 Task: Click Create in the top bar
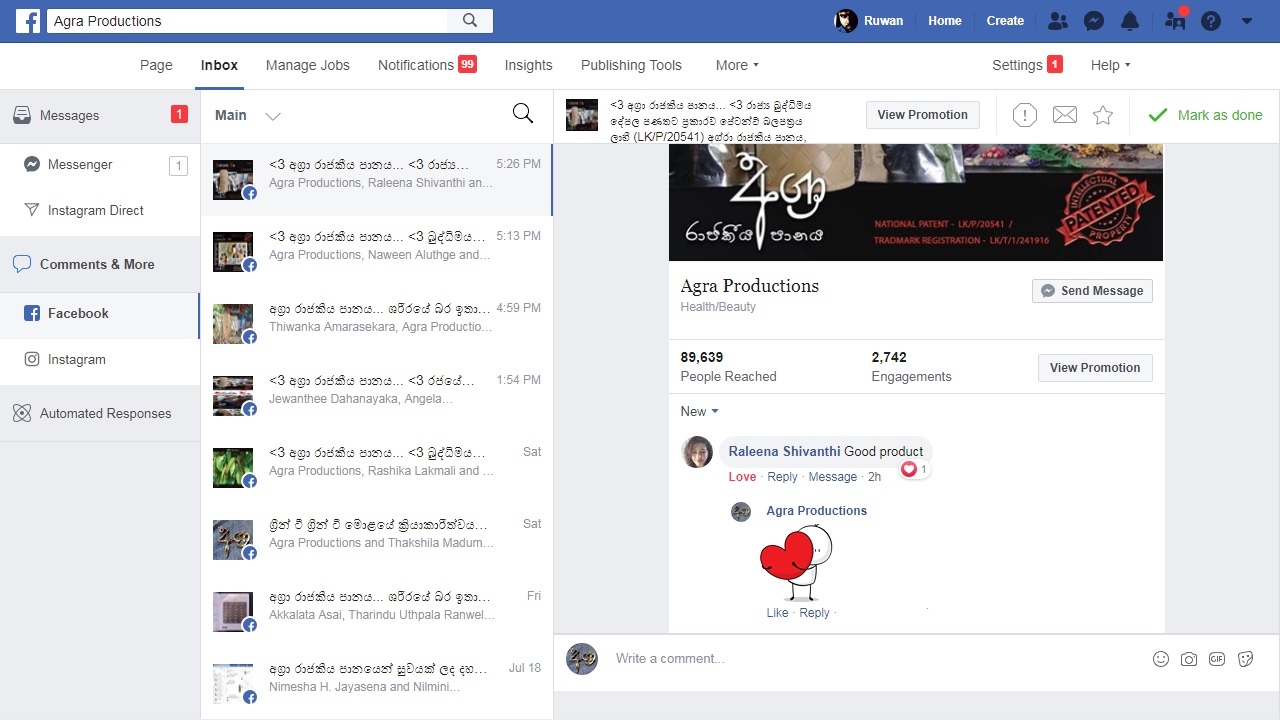[x=1005, y=21]
